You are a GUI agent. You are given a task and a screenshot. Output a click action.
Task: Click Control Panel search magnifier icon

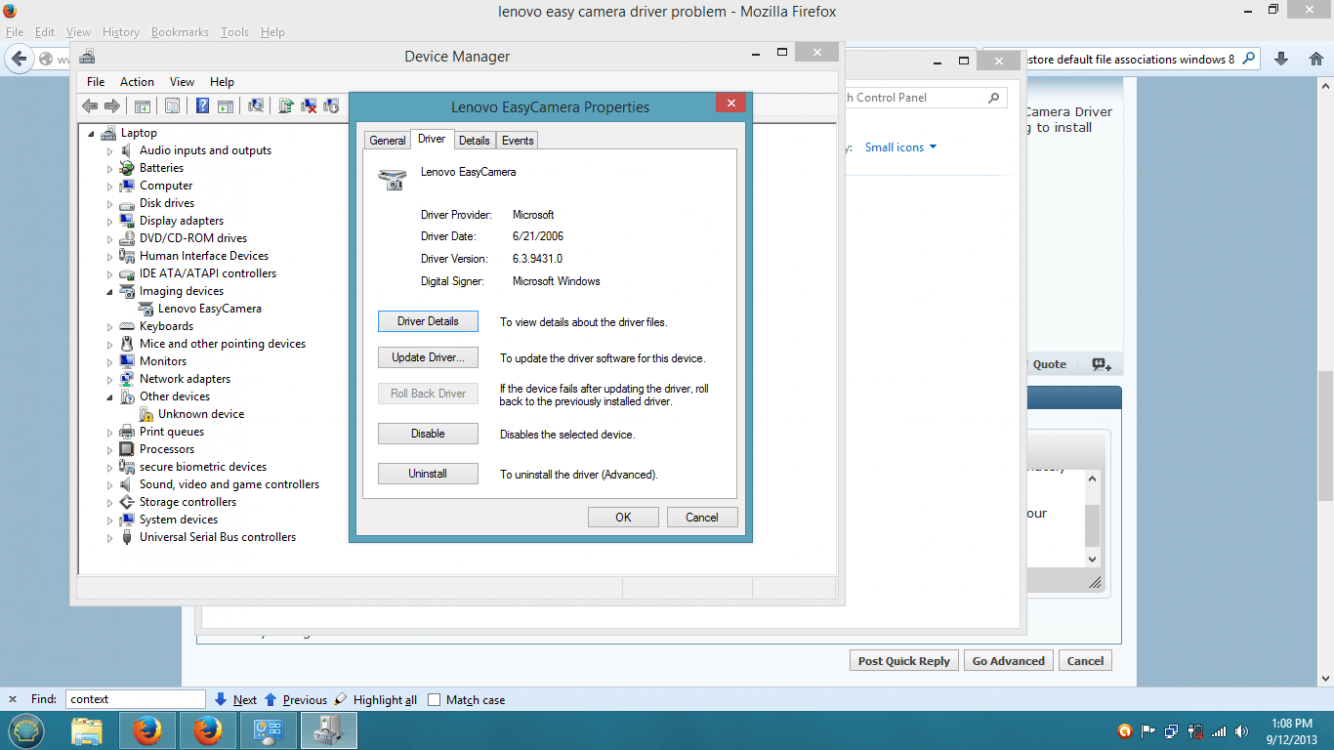coord(993,98)
